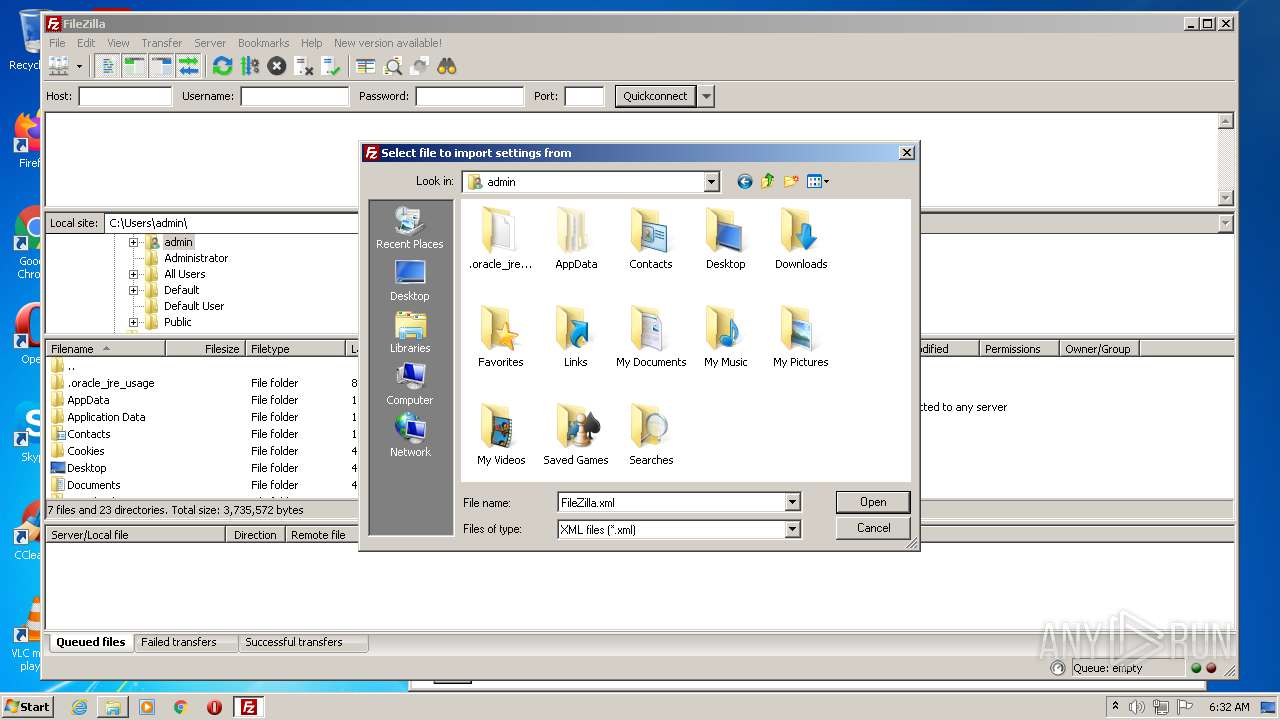The height and width of the screenshot is (720, 1280).
Task: Select Computer in places sidebar
Action: (x=410, y=385)
